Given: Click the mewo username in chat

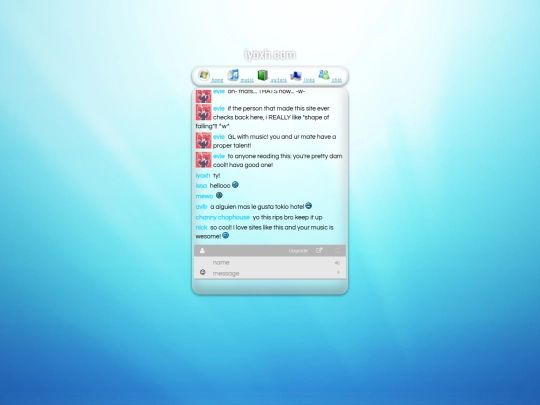Looking at the screenshot, I should click(x=204, y=196).
